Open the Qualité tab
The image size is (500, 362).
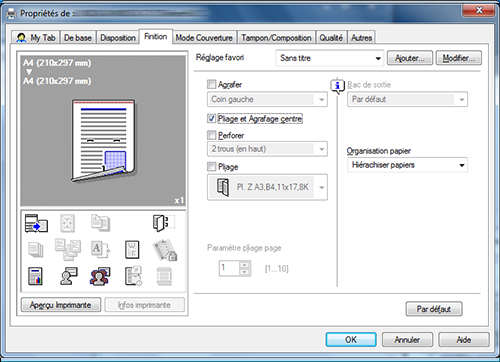point(331,38)
